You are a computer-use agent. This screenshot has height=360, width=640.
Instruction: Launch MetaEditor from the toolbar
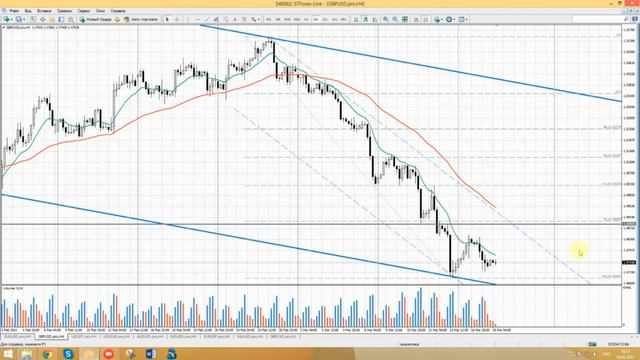pos(117,19)
